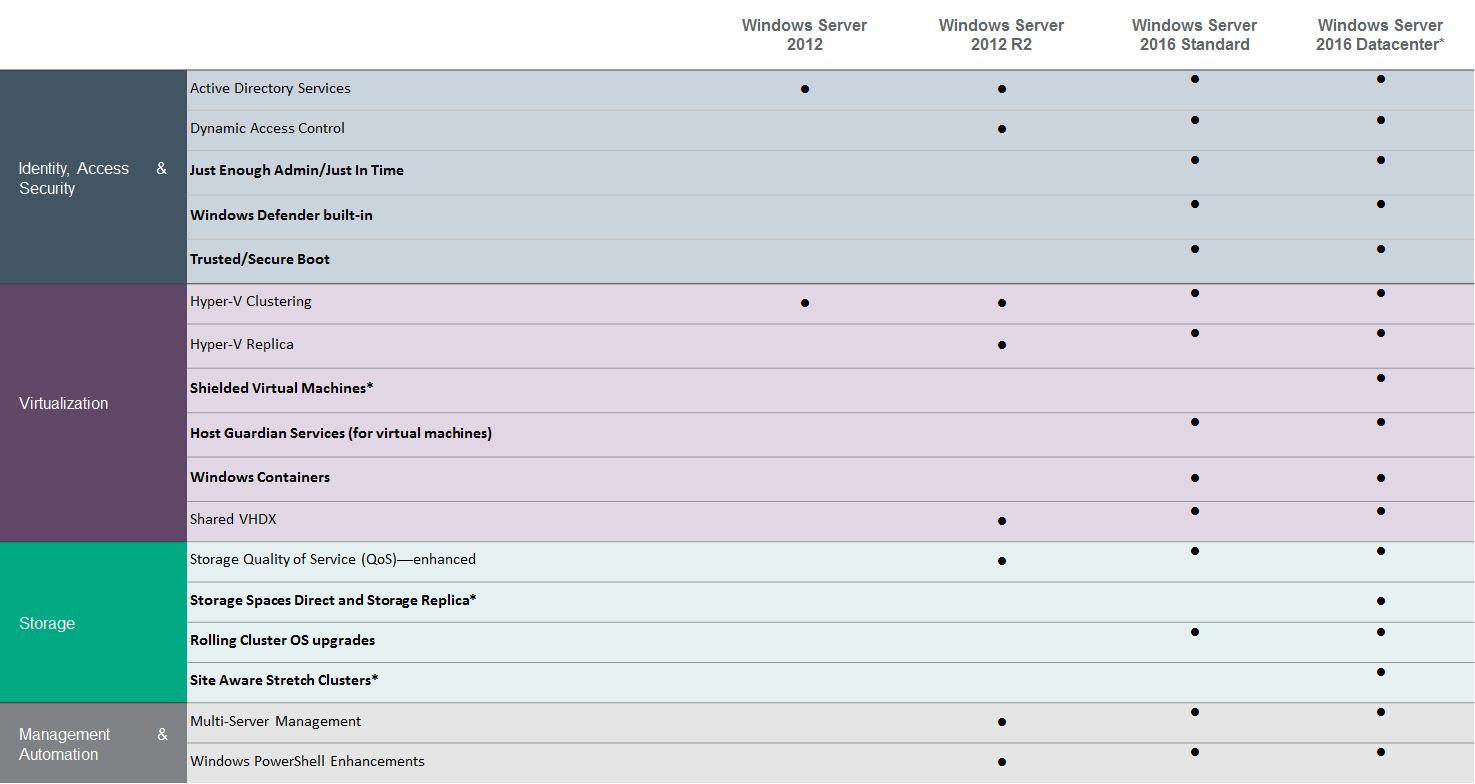
Task: Click the Site Aware Stretch Clusters dot under Datacenter
Action: (x=1380, y=672)
